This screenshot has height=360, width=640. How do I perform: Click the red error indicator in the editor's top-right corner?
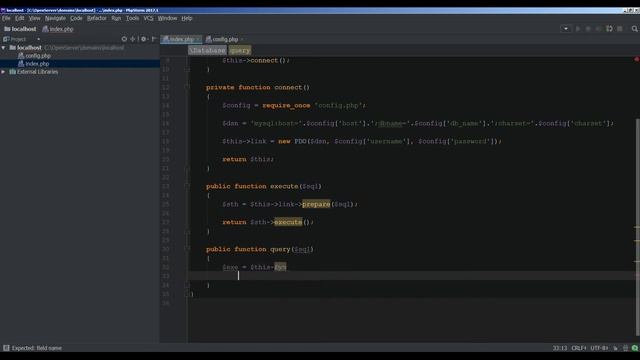point(636,60)
